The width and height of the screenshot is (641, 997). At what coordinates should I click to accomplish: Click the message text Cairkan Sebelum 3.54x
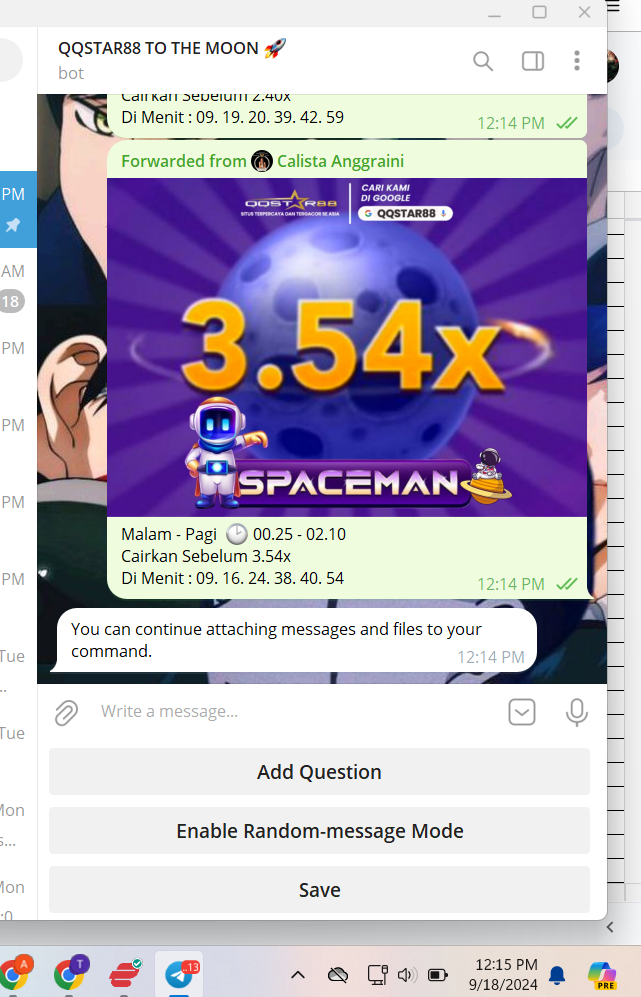(206, 556)
